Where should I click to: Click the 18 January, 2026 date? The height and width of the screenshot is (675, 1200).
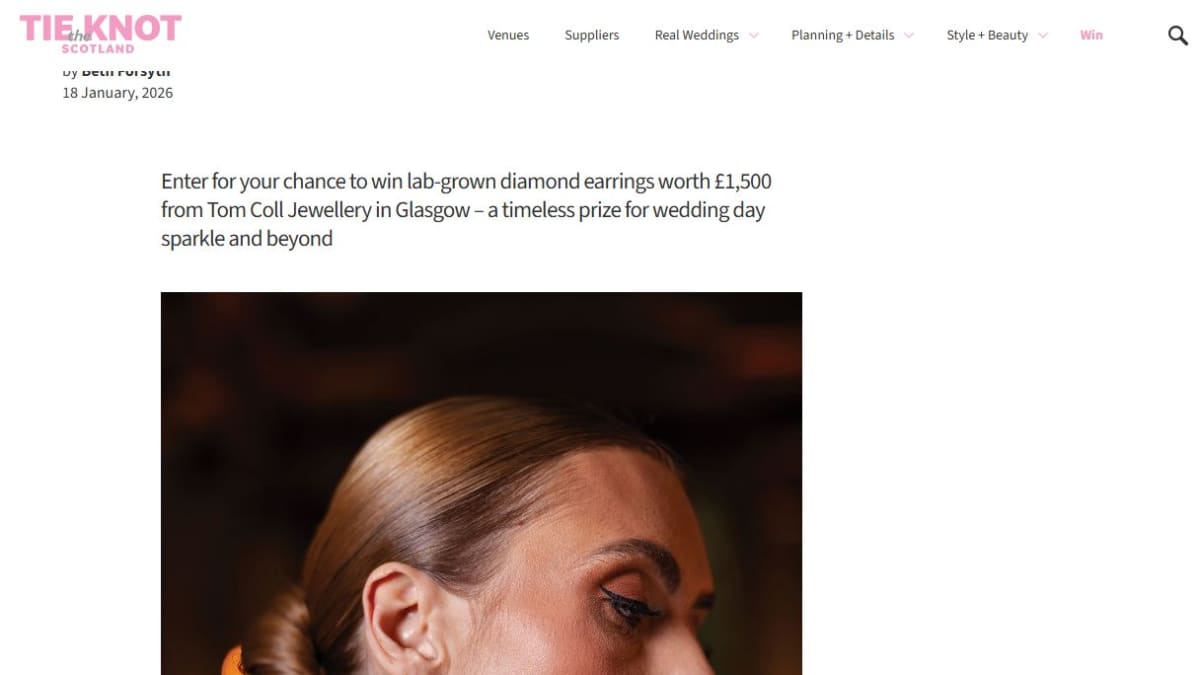pos(118,93)
